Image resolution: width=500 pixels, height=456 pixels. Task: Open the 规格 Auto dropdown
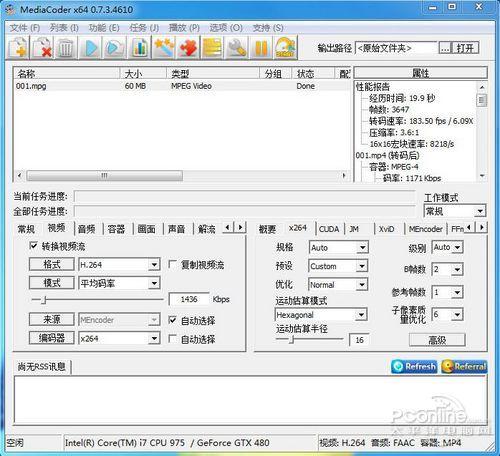(x=362, y=247)
